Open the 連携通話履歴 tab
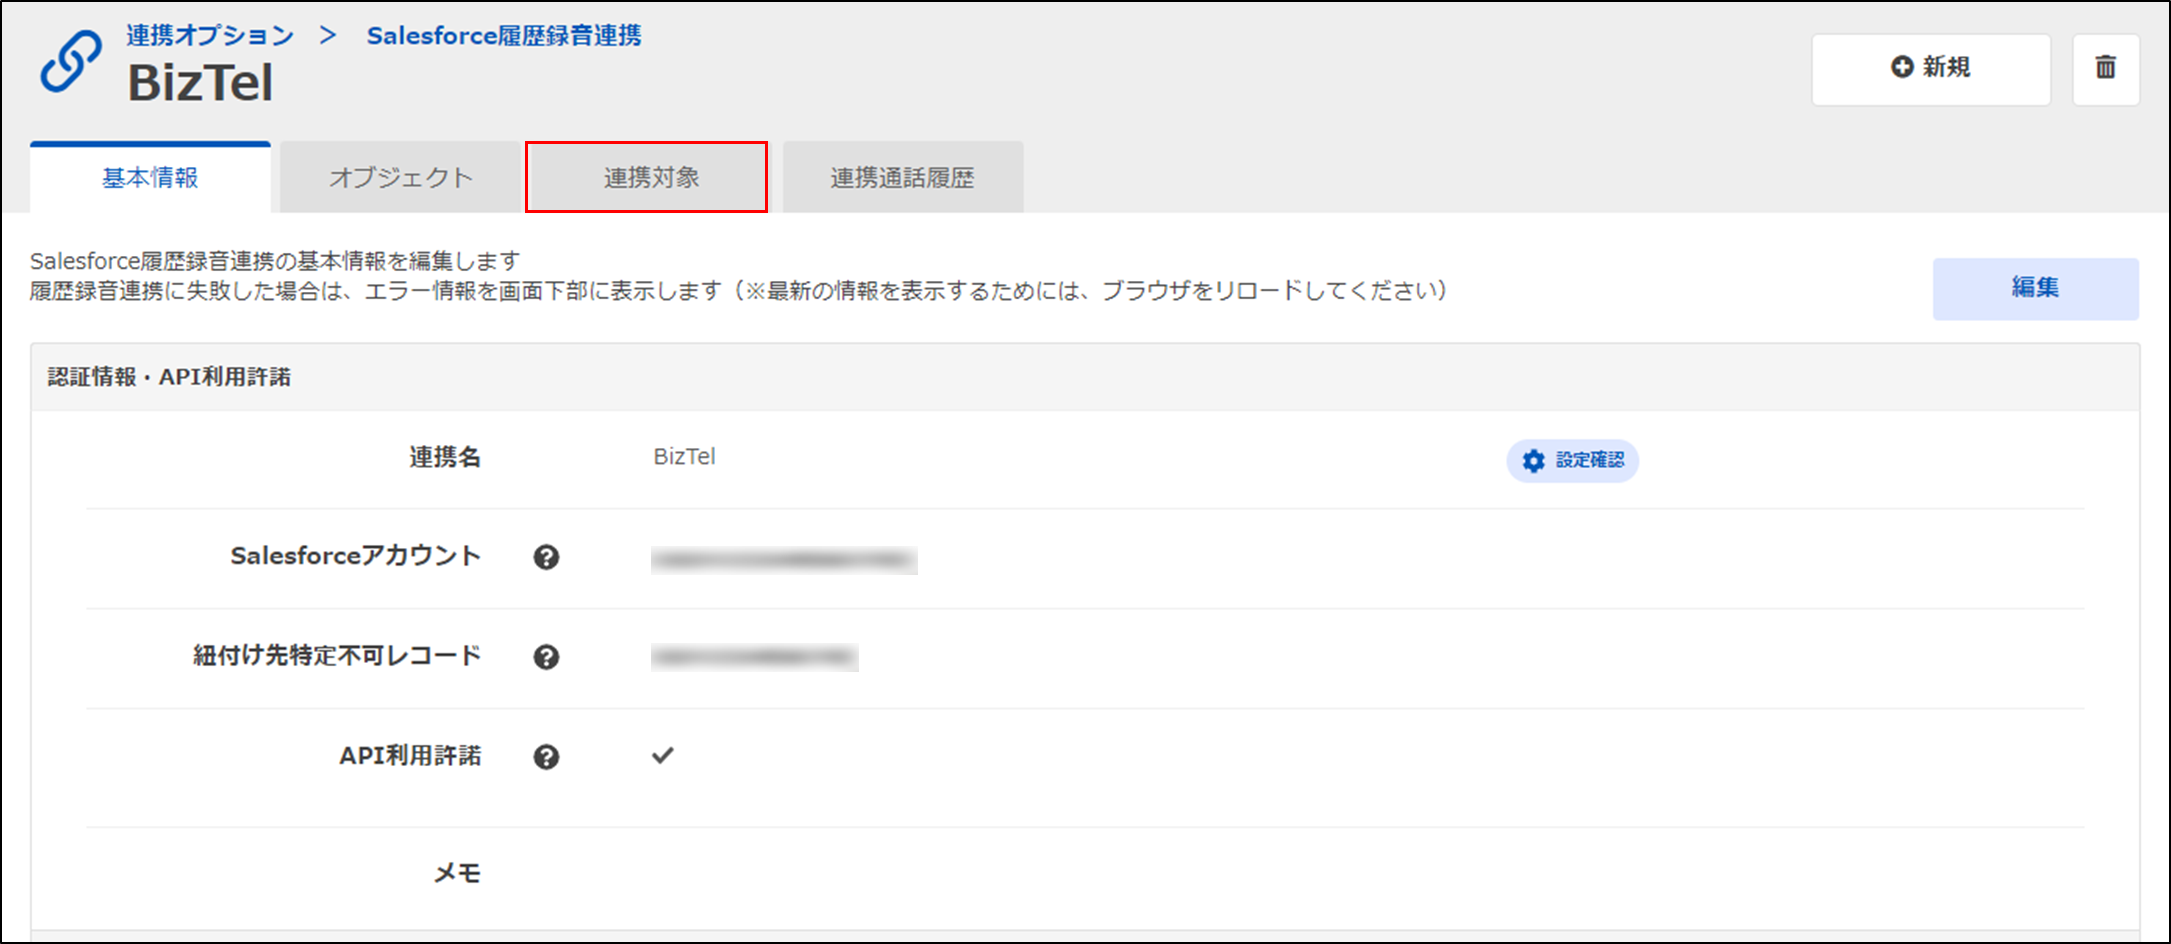 902,178
